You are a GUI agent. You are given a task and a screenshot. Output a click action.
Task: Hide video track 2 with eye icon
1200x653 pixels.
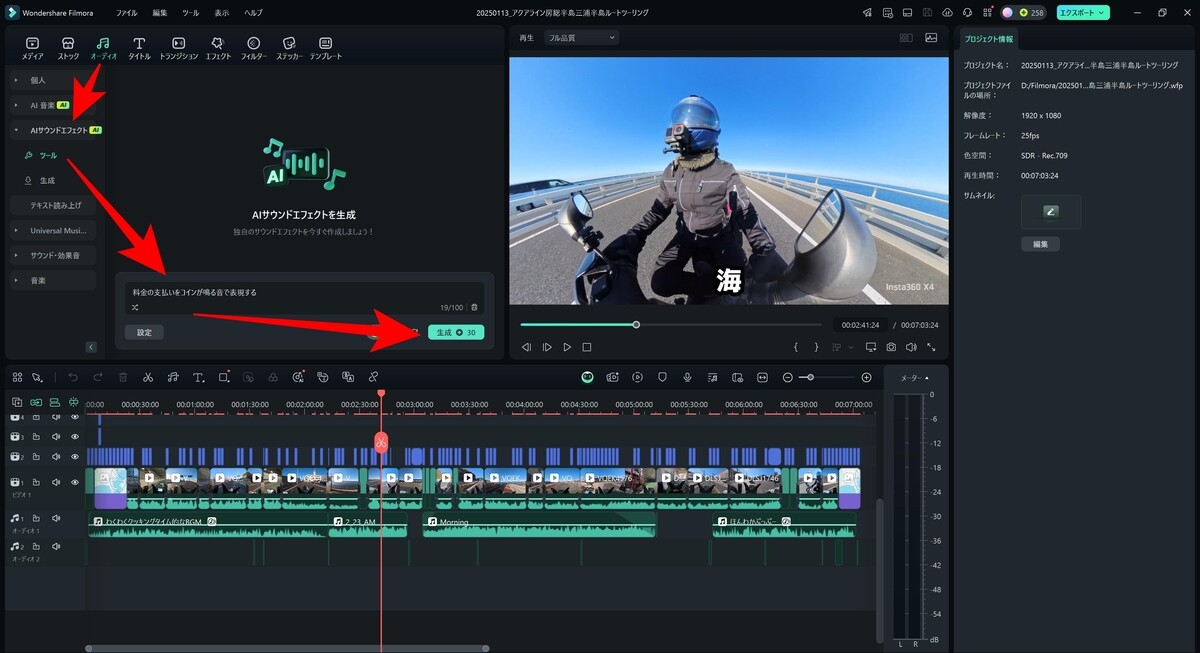[74, 456]
